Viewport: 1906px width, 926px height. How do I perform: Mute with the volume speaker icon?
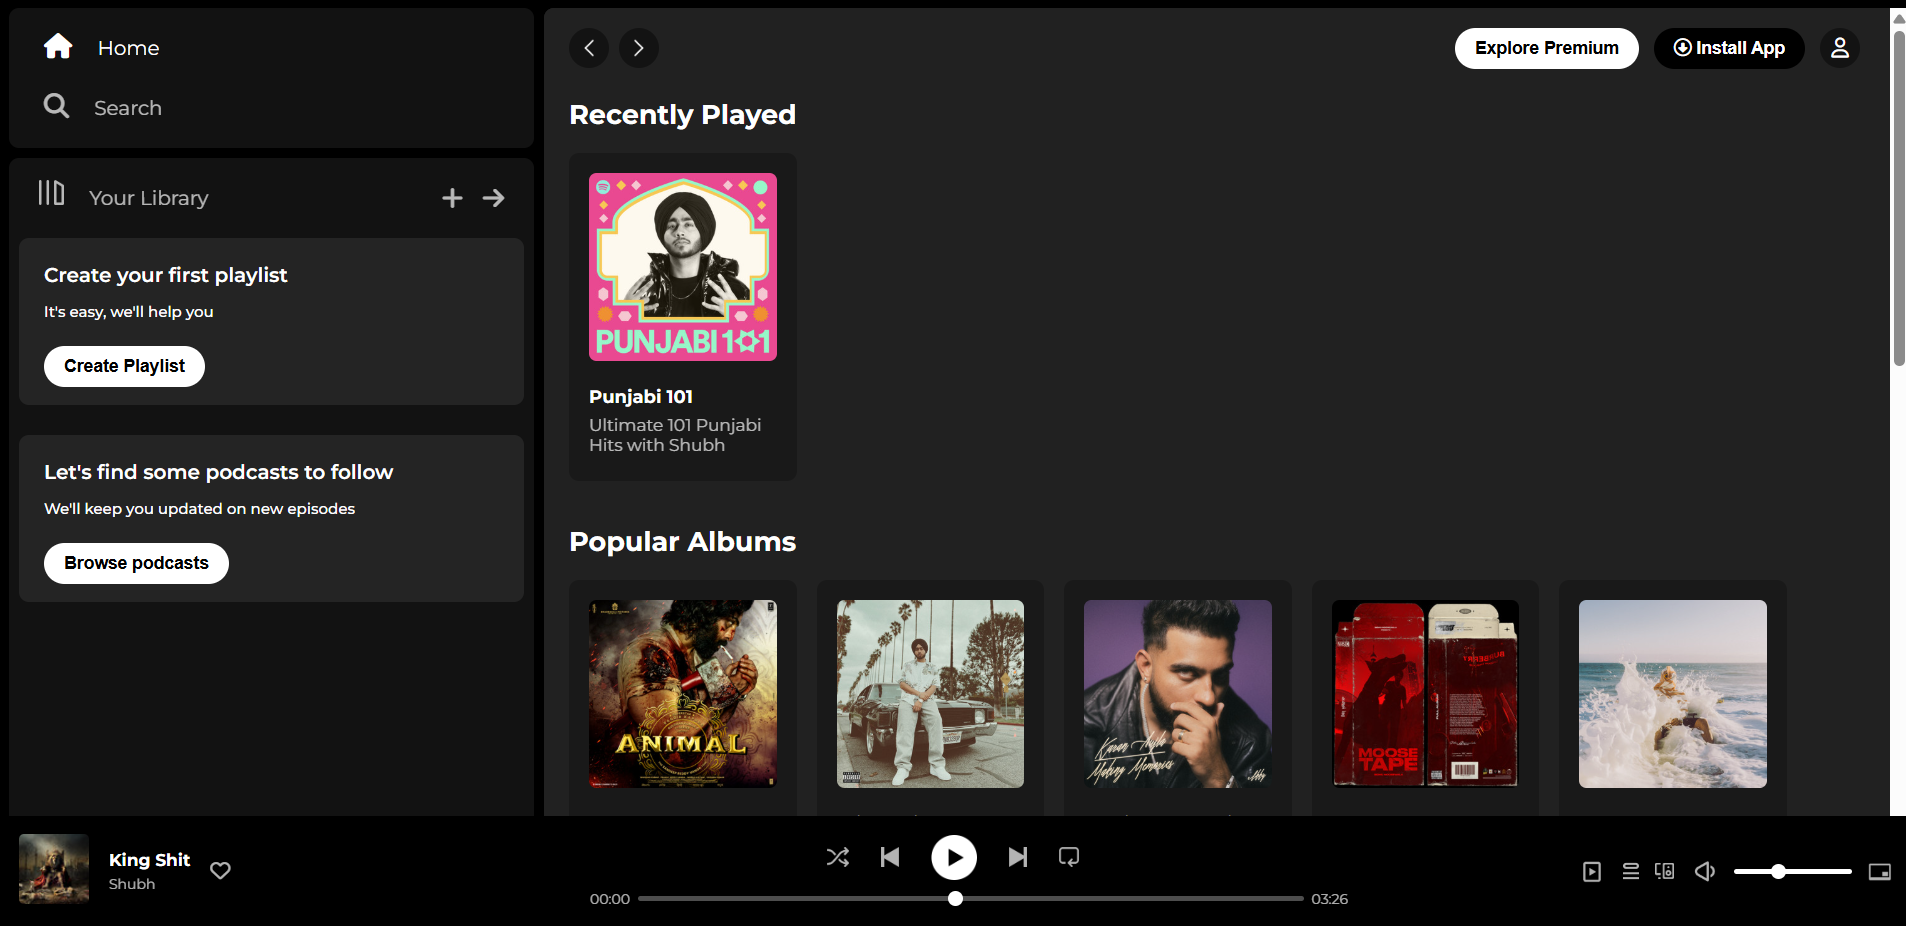coord(1705,872)
